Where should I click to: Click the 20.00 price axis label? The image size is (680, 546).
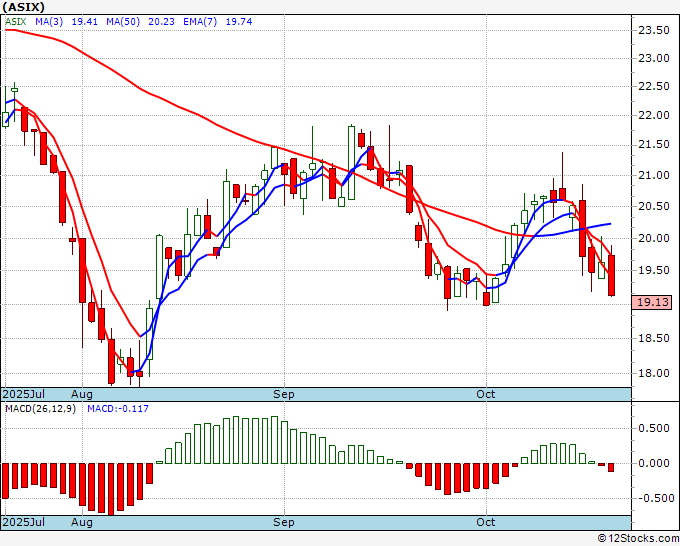pos(654,238)
